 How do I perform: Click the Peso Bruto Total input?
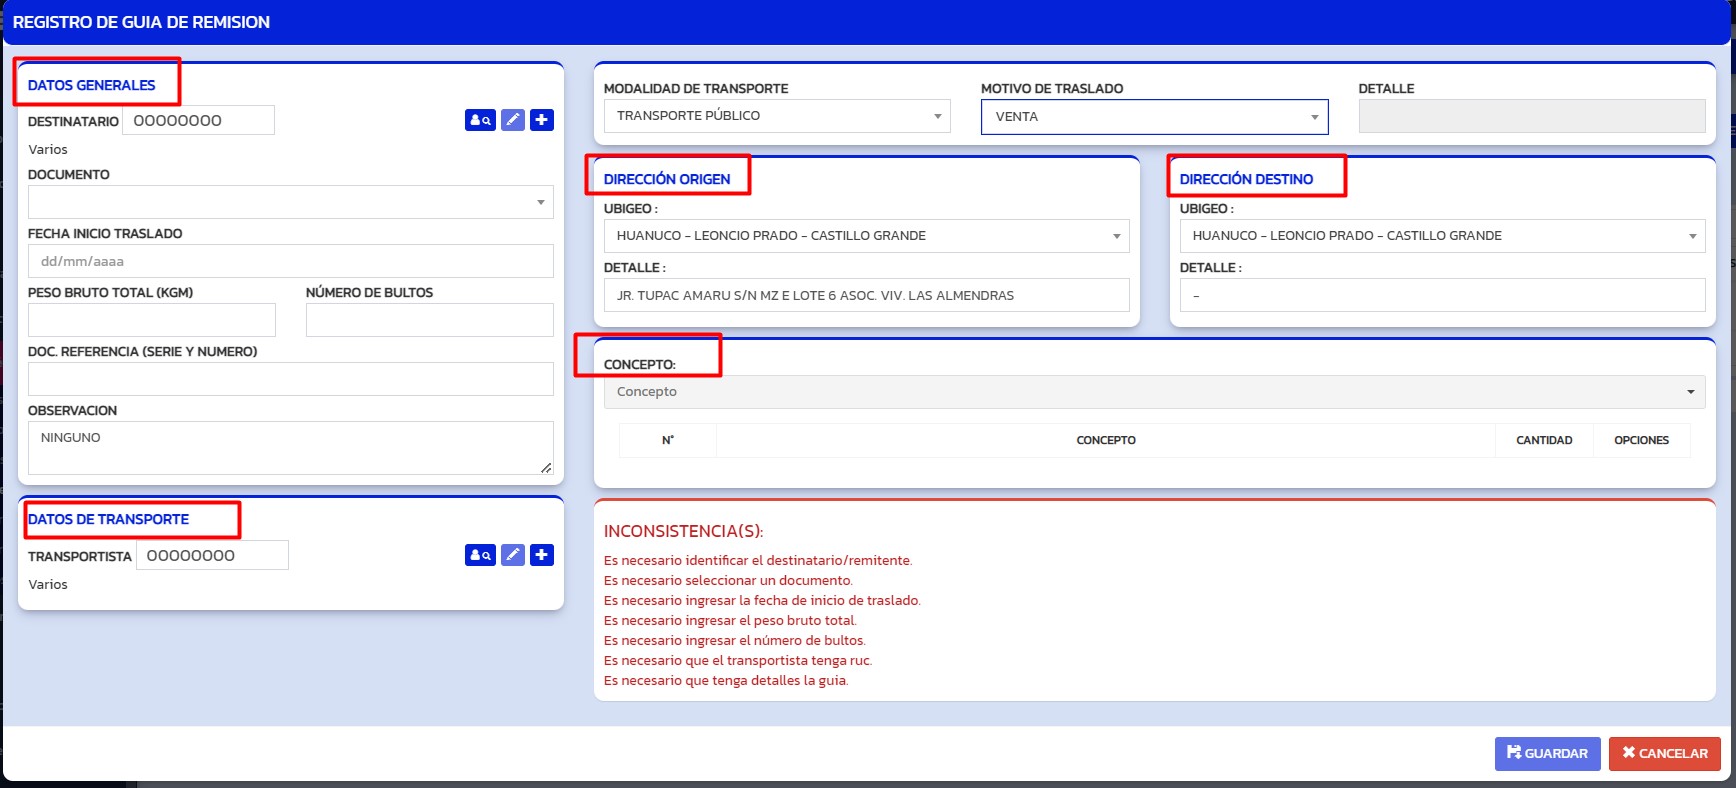click(x=152, y=320)
